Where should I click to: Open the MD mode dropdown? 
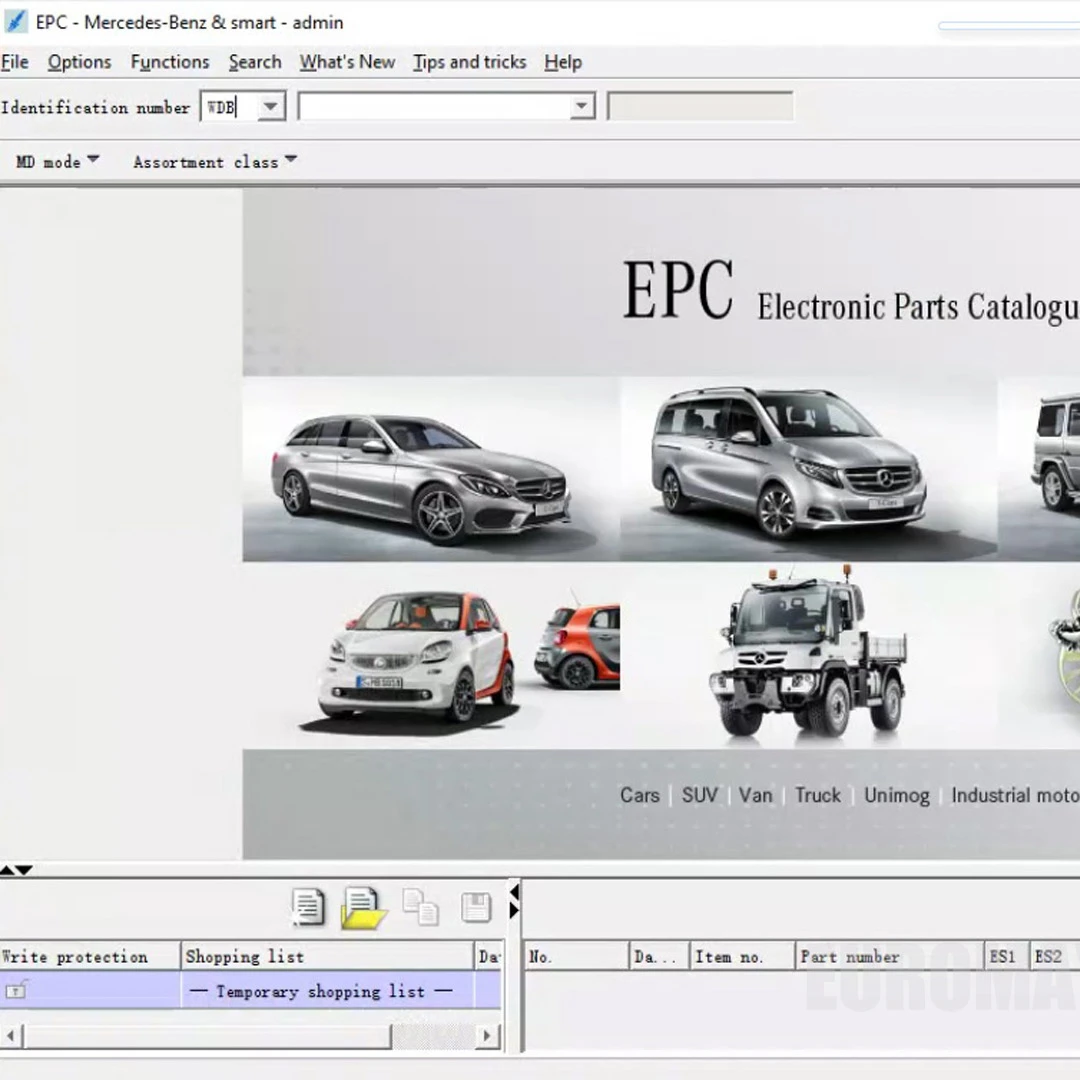[x=57, y=161]
